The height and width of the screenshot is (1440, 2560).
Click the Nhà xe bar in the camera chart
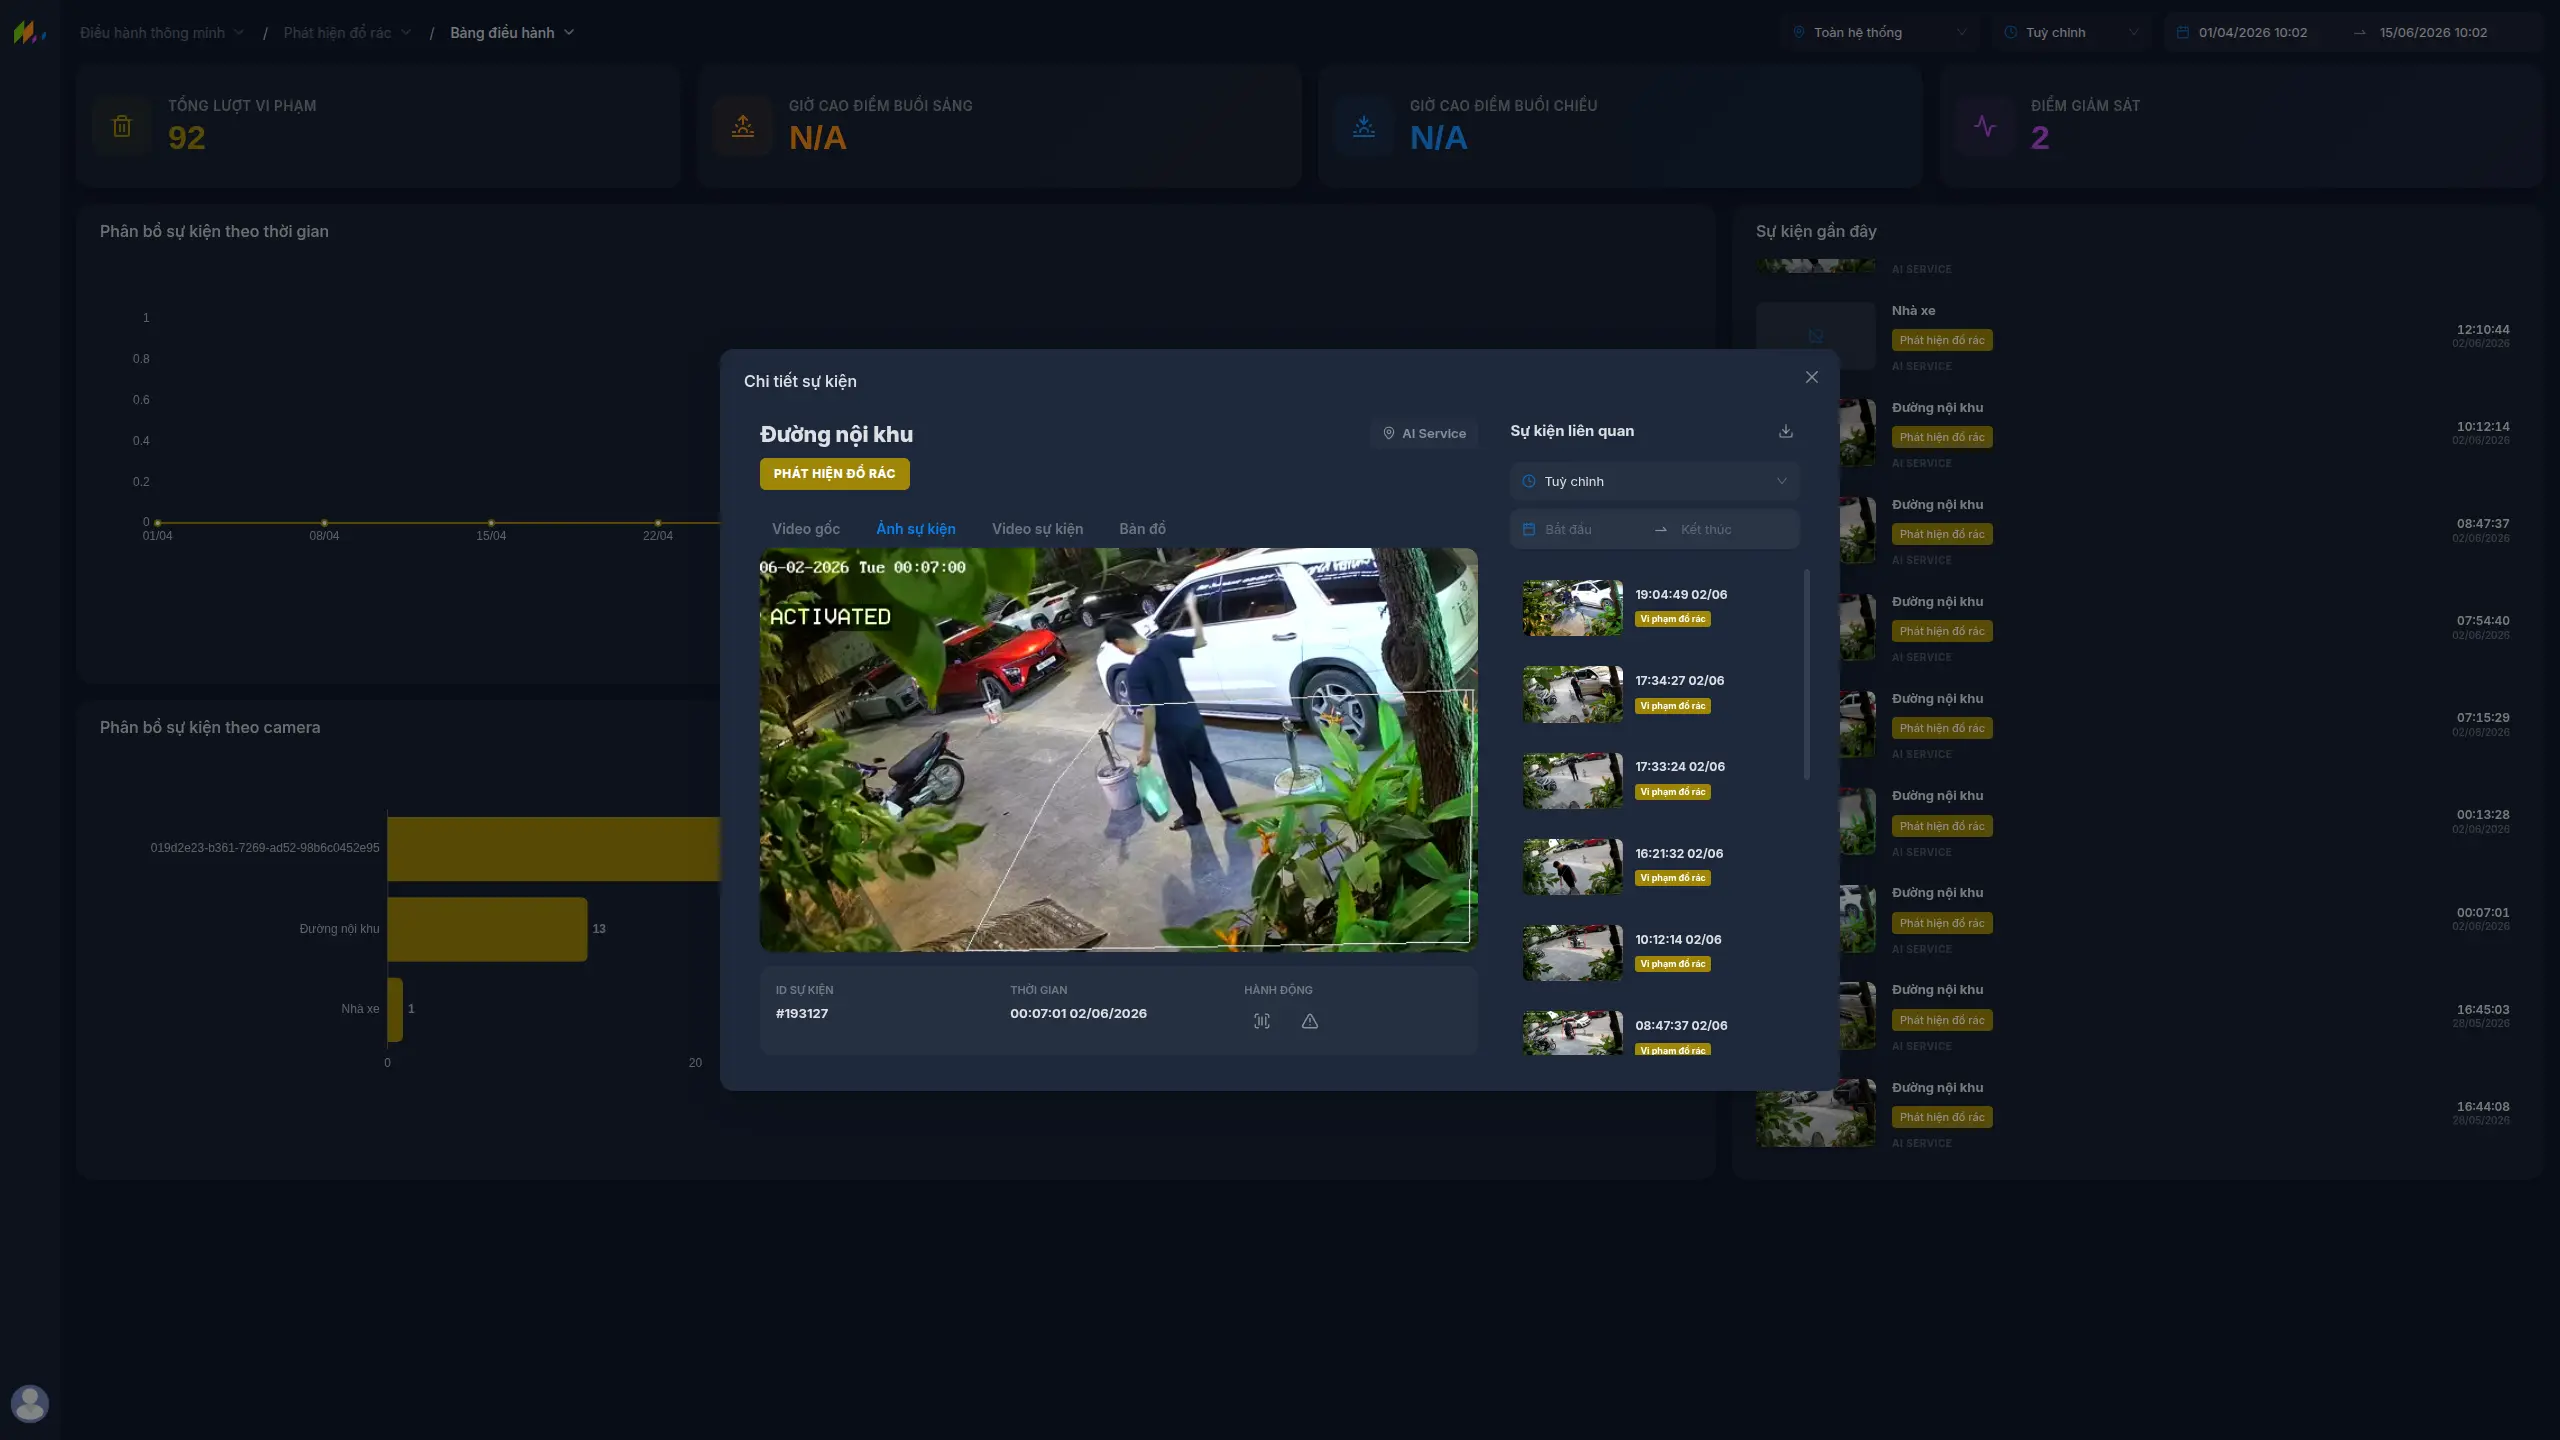[x=395, y=1009]
